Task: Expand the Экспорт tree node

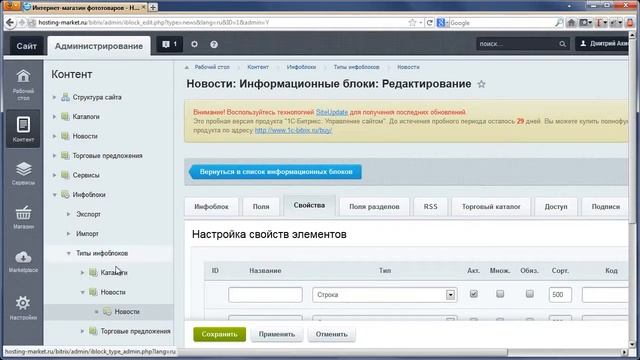Action: click(x=69, y=214)
